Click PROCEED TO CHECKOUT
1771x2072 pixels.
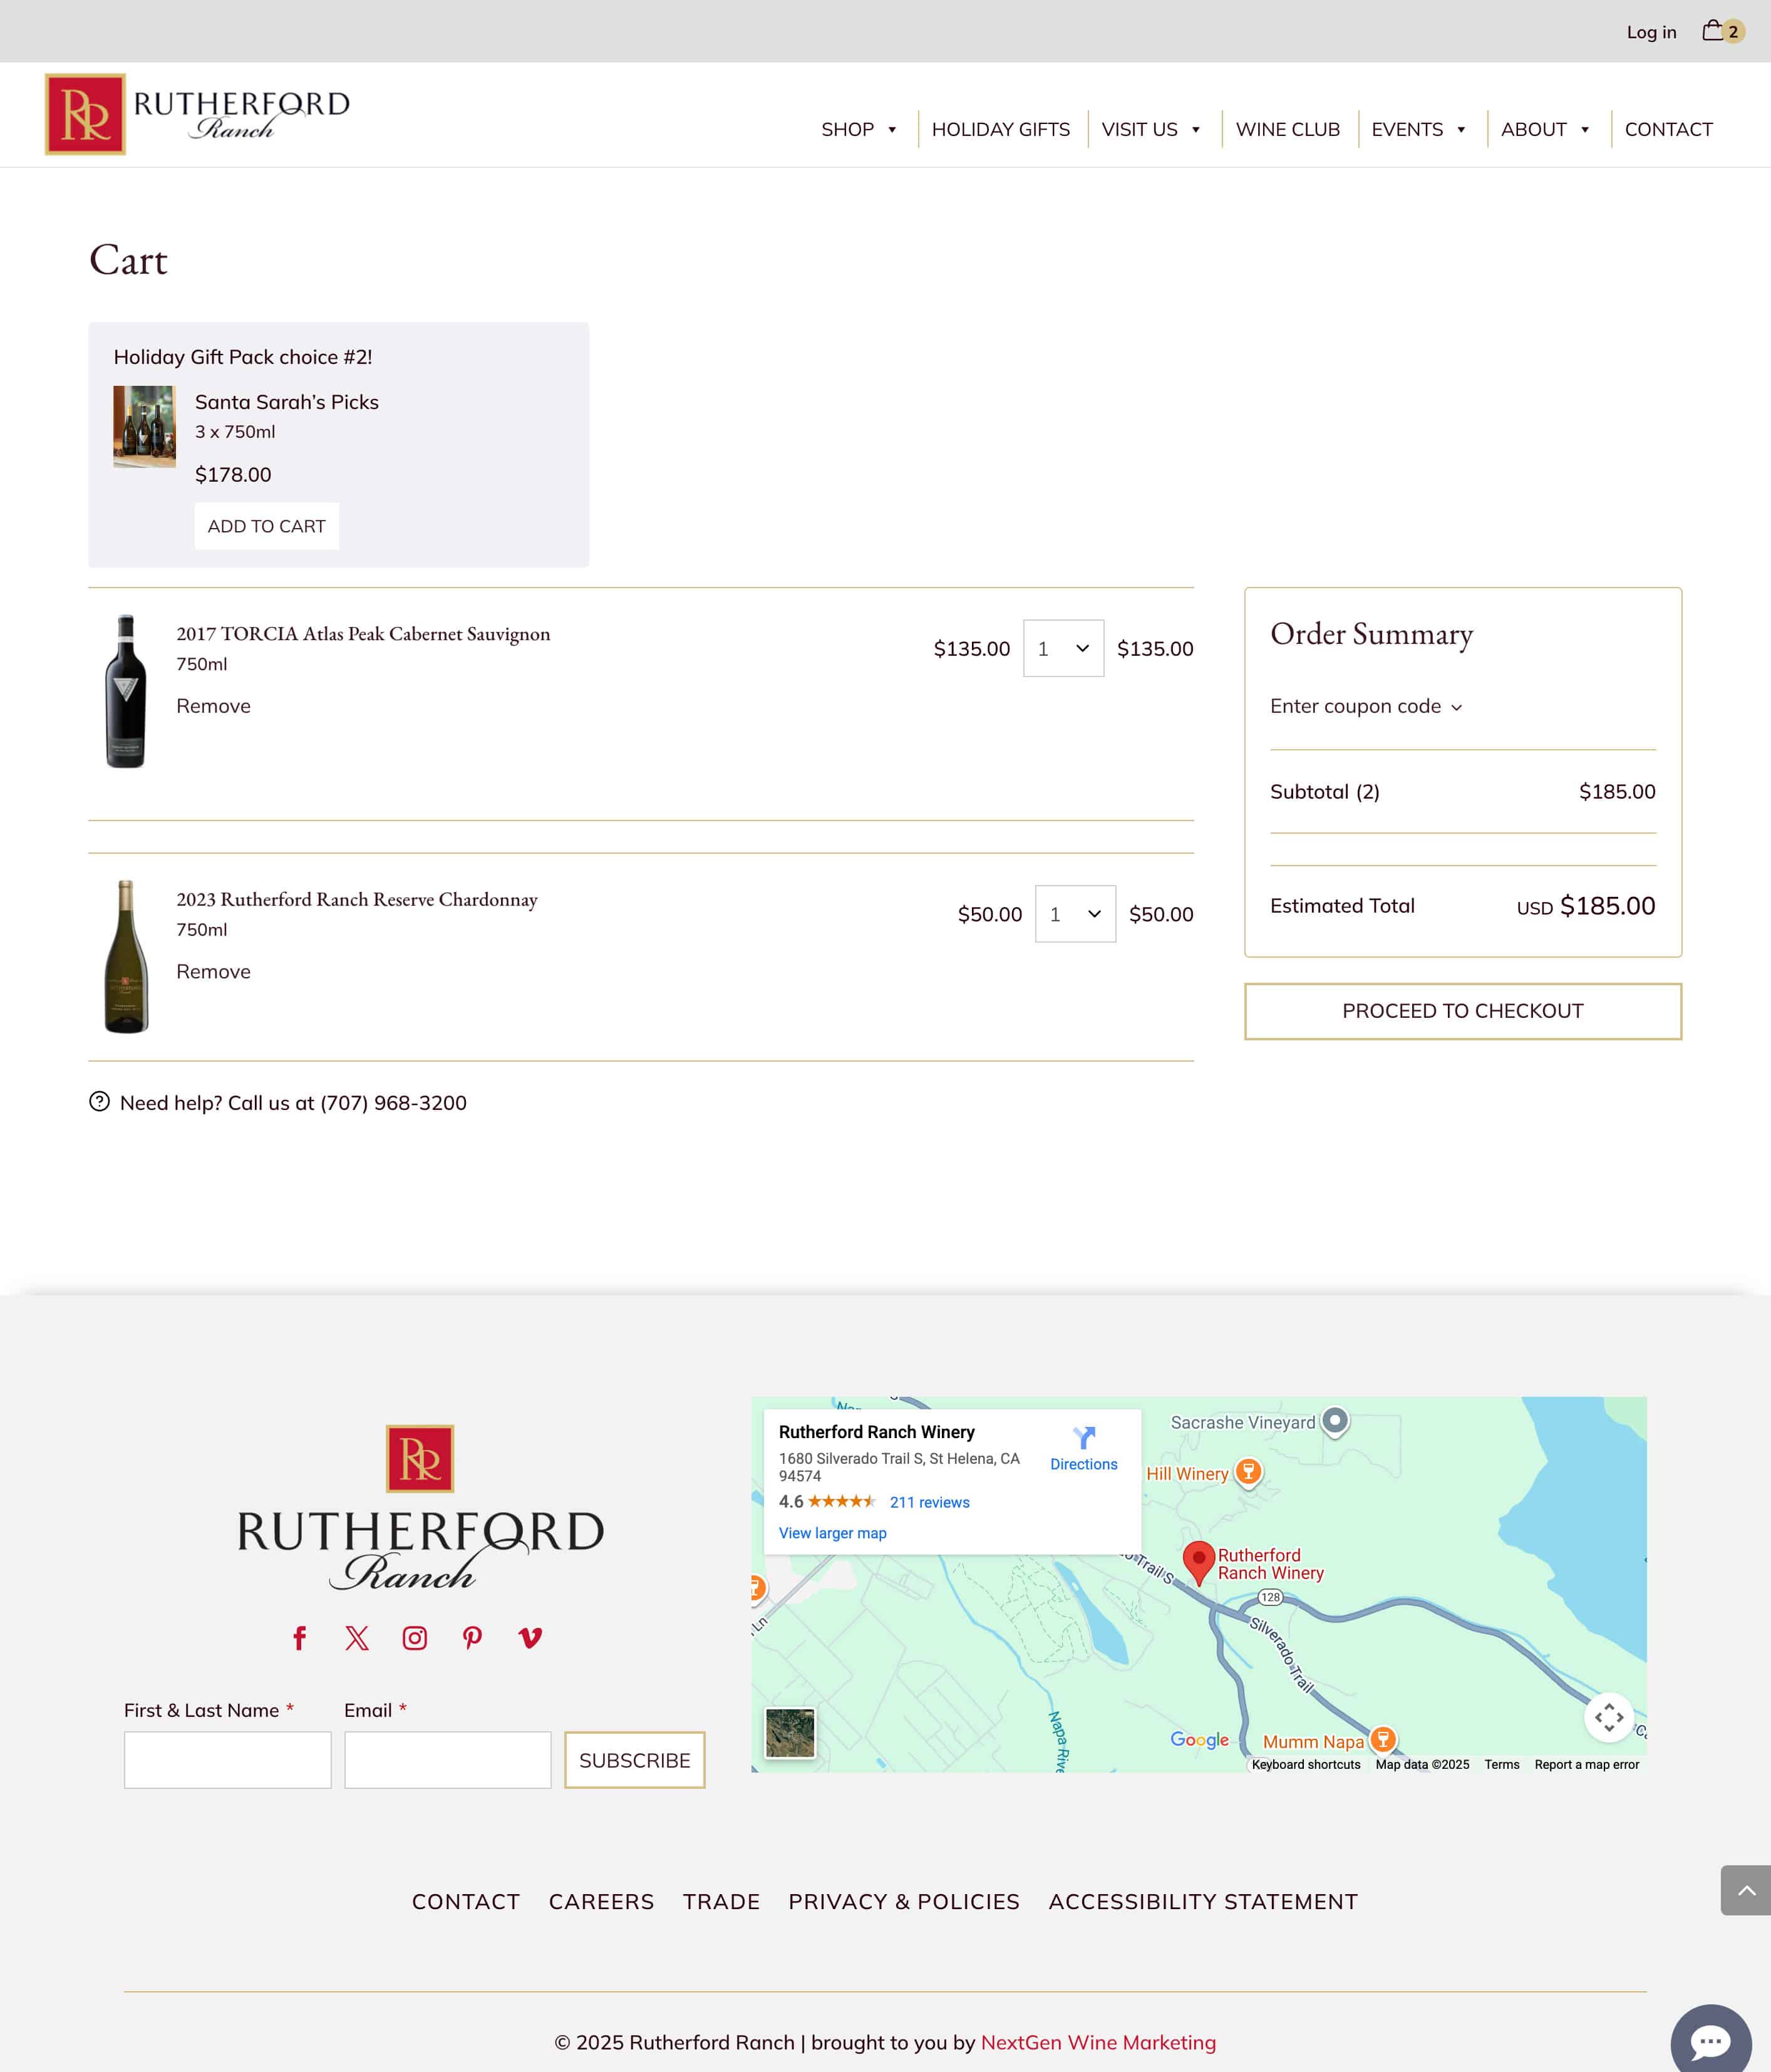[1462, 1011]
